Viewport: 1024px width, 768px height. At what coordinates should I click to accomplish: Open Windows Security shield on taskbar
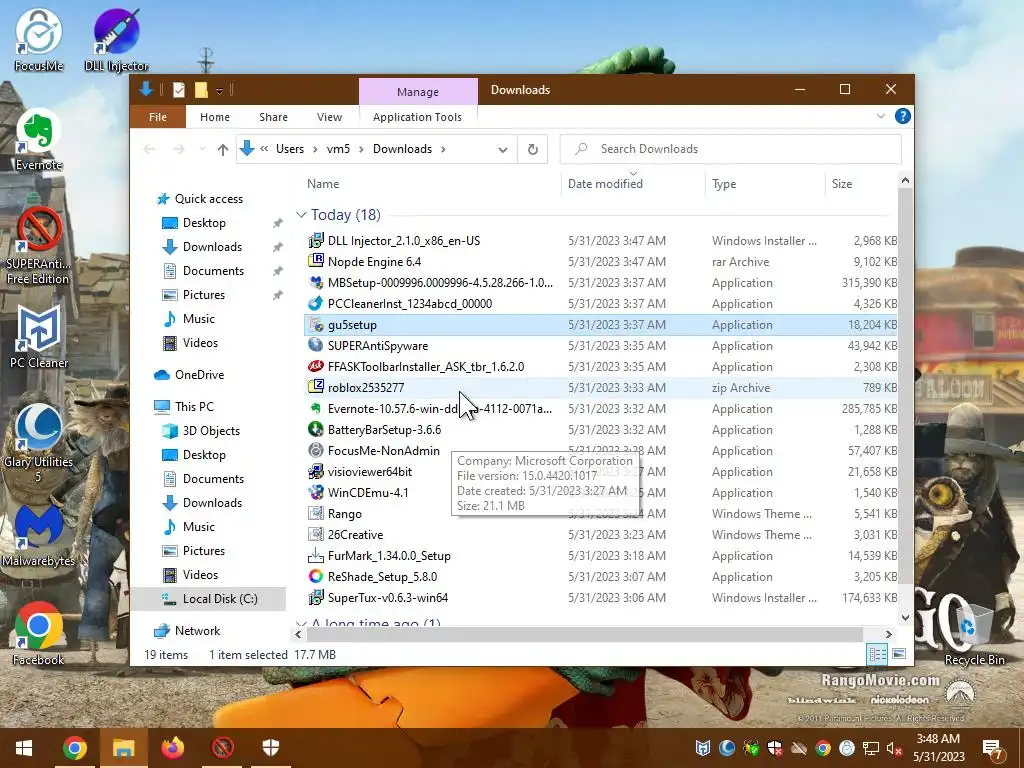click(270, 748)
